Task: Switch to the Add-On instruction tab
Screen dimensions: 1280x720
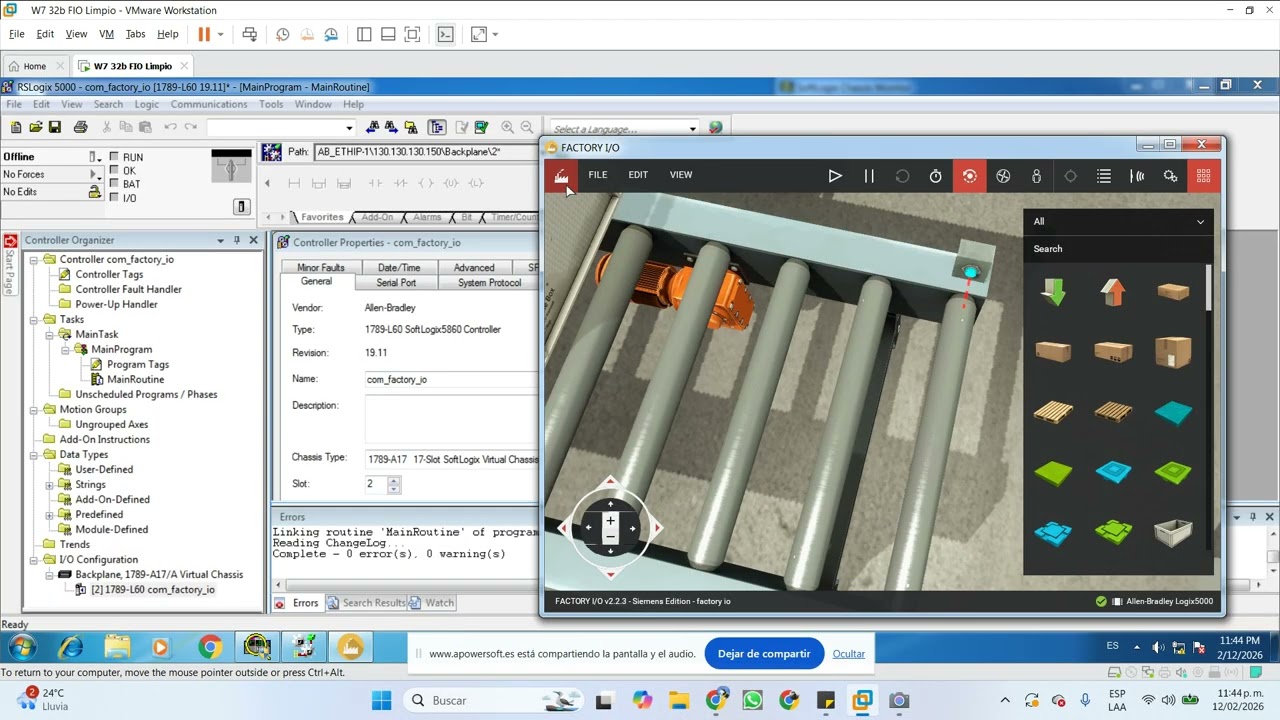Action: tap(377, 217)
